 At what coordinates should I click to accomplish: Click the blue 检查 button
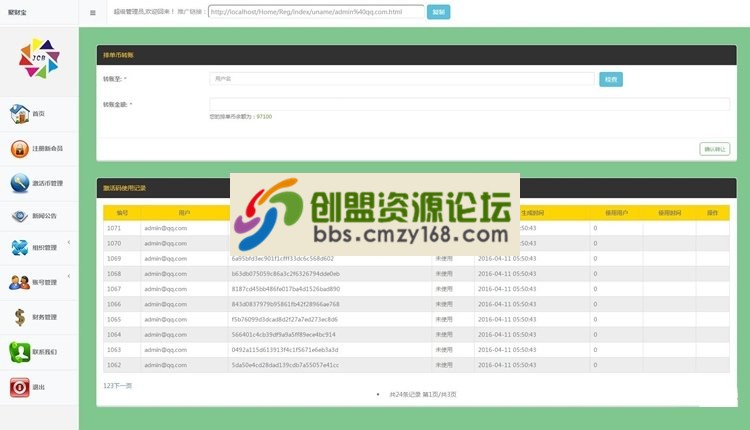(x=611, y=79)
